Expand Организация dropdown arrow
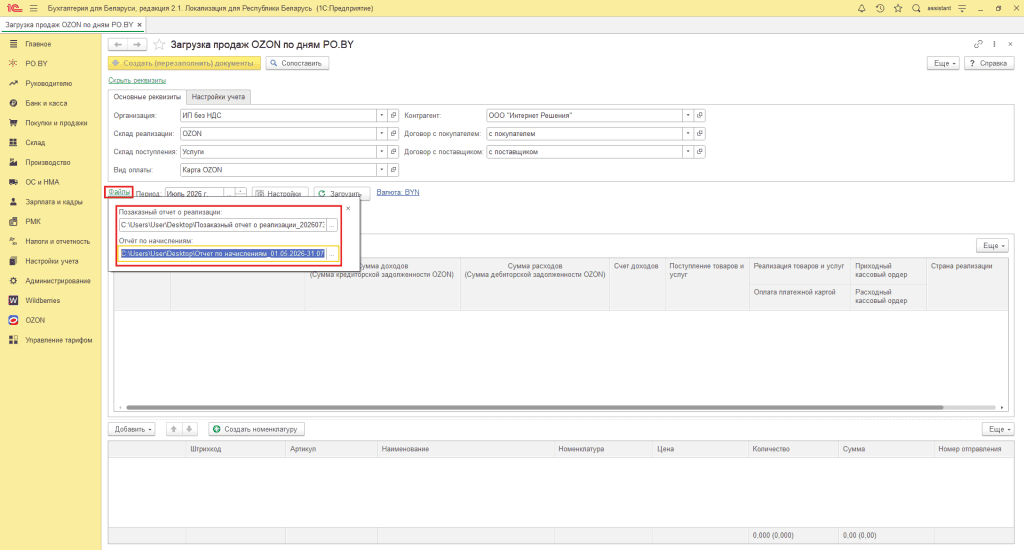The image size is (1024, 550). tap(381, 116)
